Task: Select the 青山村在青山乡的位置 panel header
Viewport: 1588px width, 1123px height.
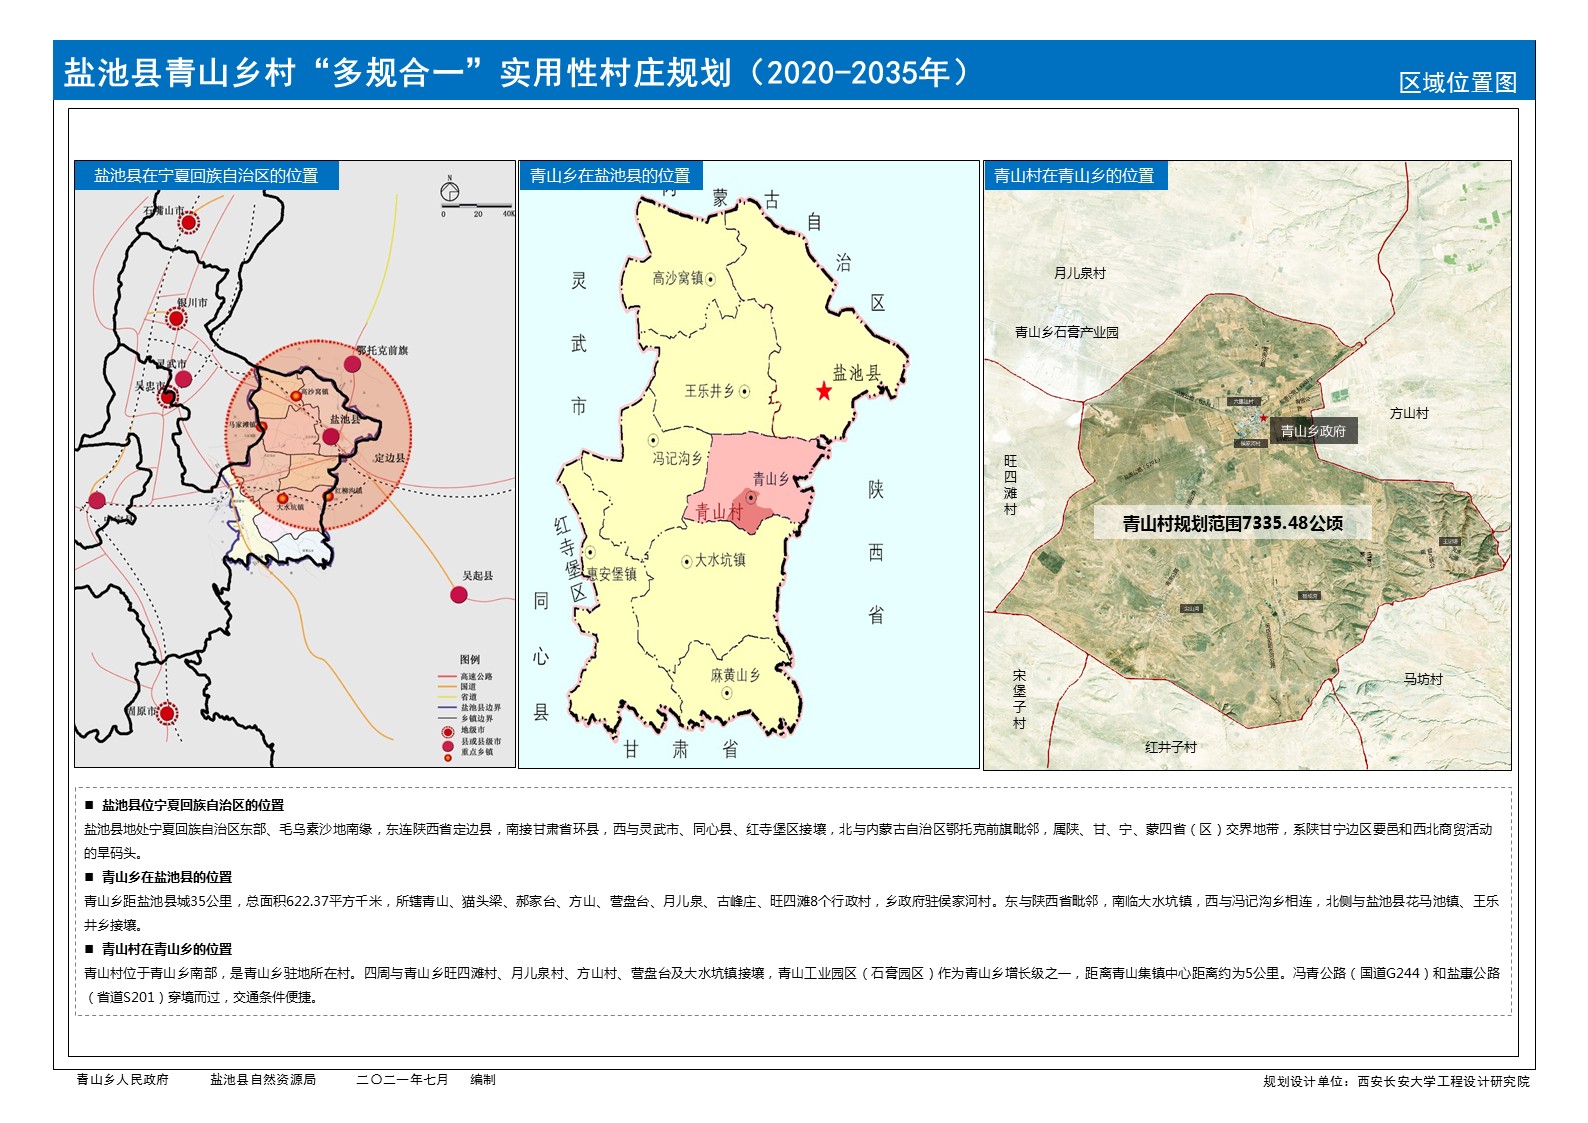Action: (x=1074, y=176)
